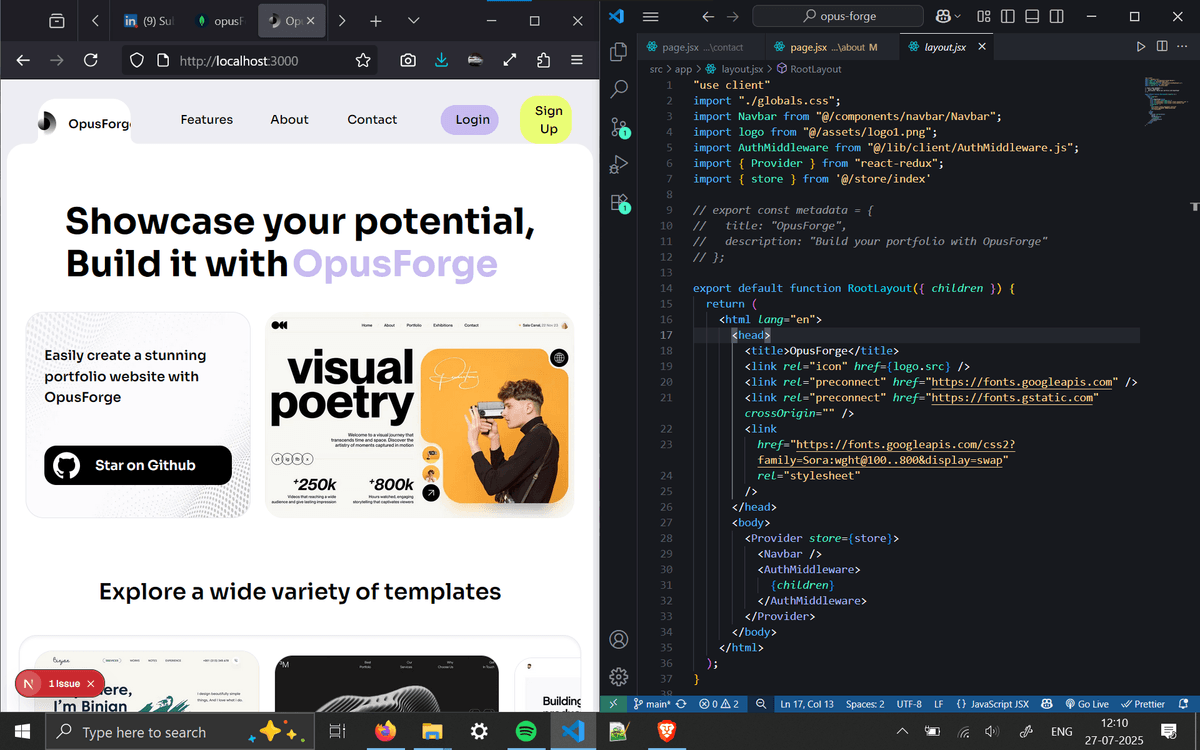This screenshot has height=750, width=1200.
Task: Open VS Code hamburger application menu
Action: point(650,16)
